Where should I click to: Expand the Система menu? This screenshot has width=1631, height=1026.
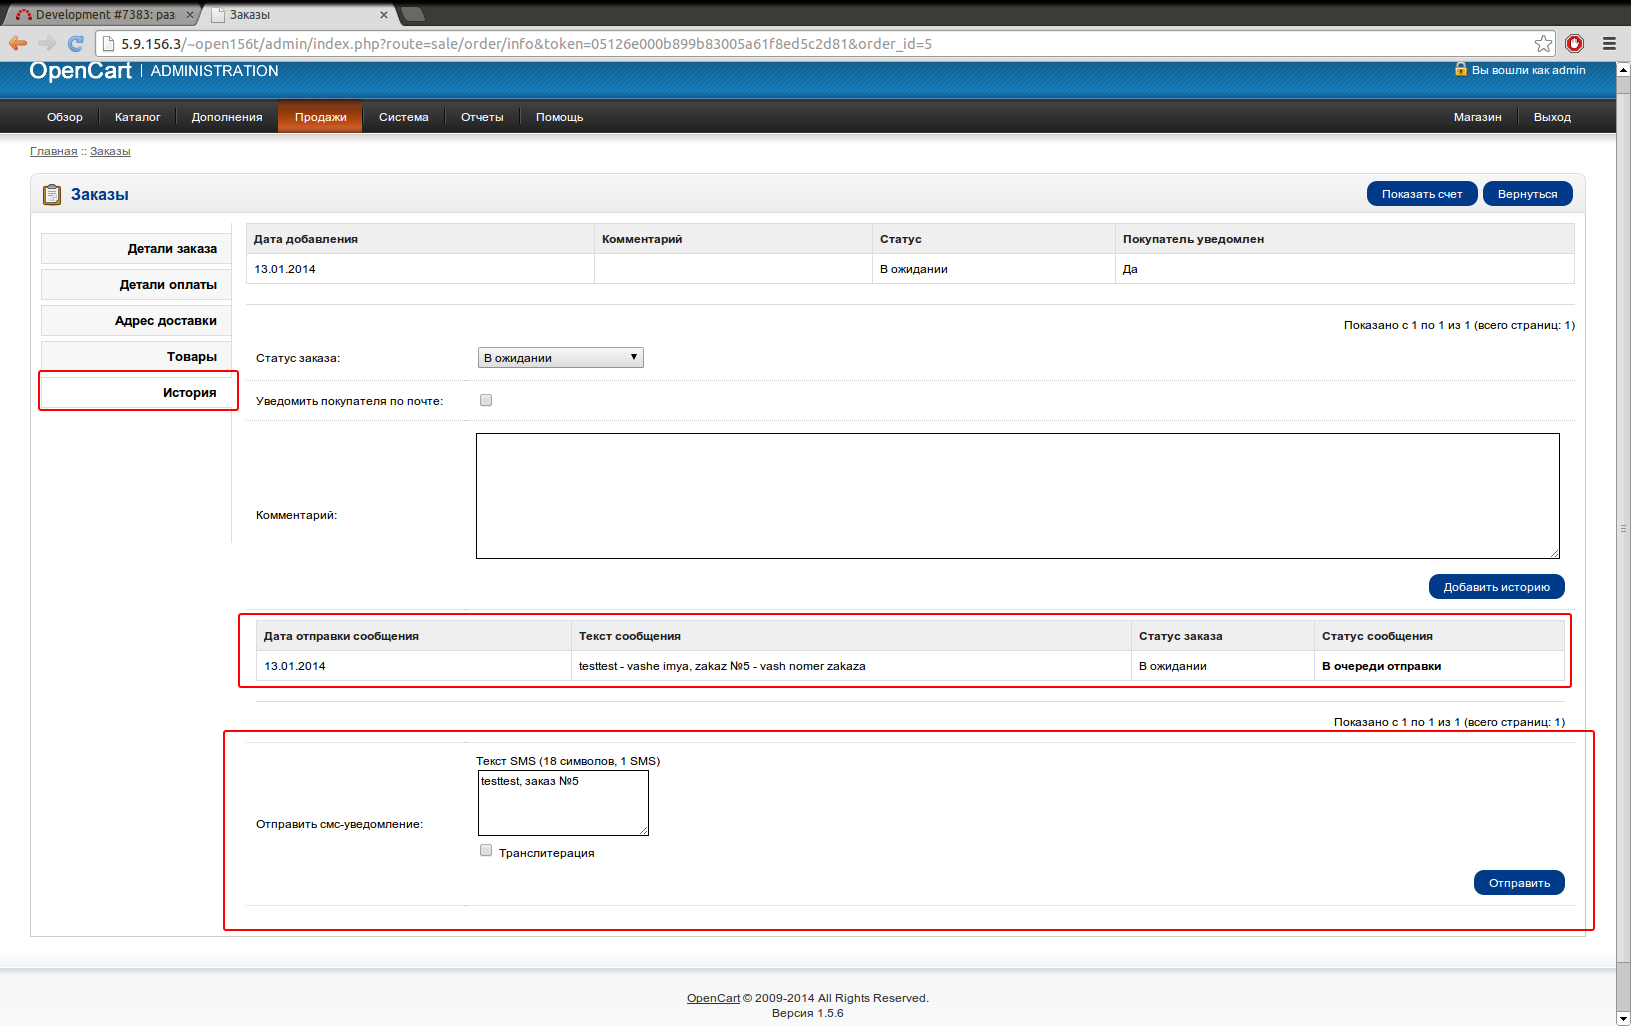403,117
